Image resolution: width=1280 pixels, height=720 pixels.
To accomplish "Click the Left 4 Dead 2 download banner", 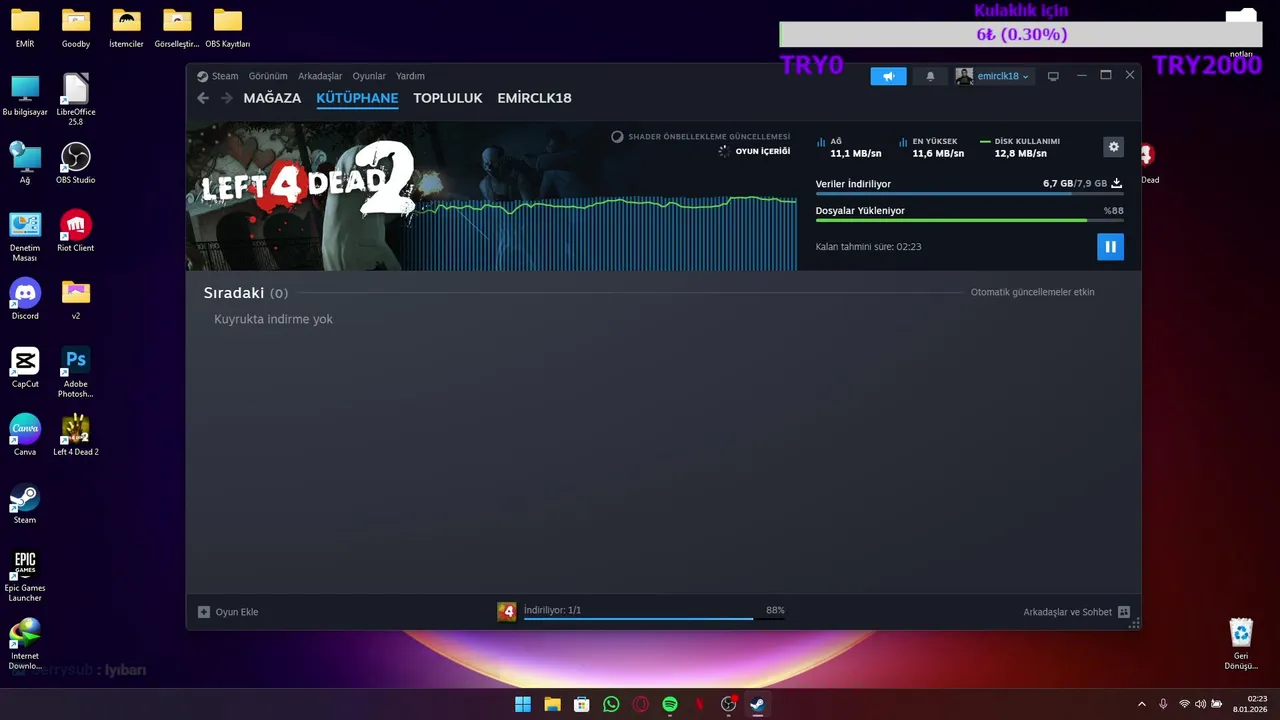I will (x=306, y=195).
